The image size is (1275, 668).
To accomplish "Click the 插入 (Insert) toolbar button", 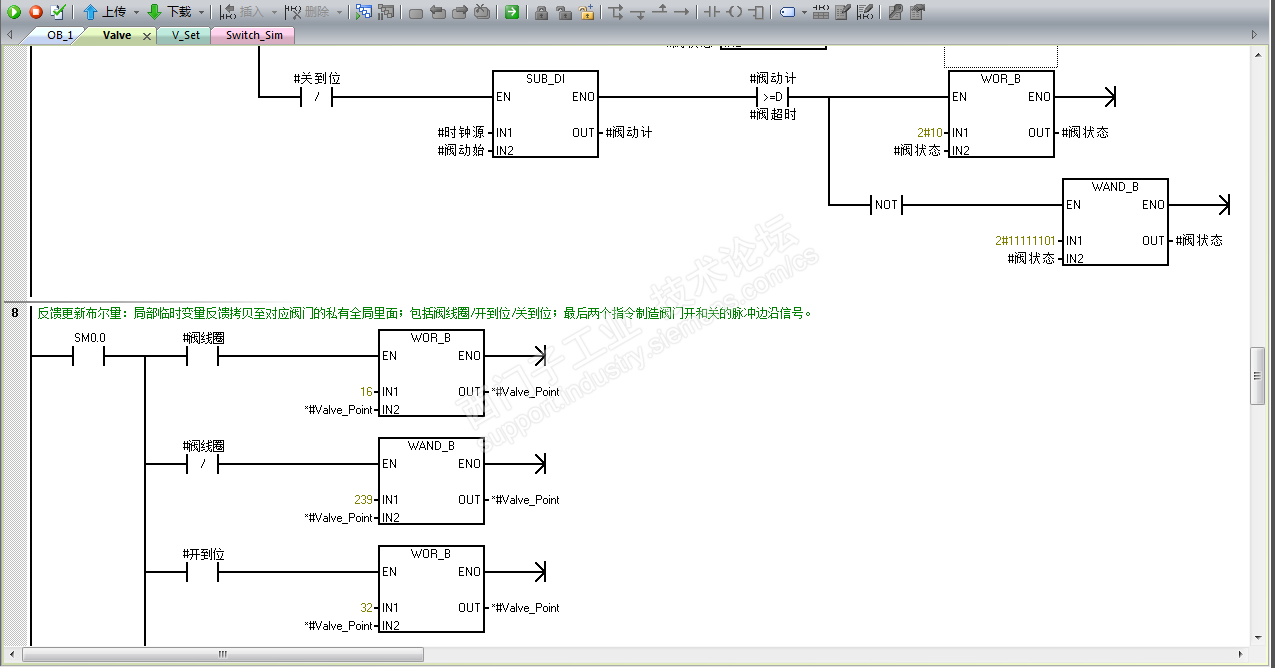I will coord(241,12).
